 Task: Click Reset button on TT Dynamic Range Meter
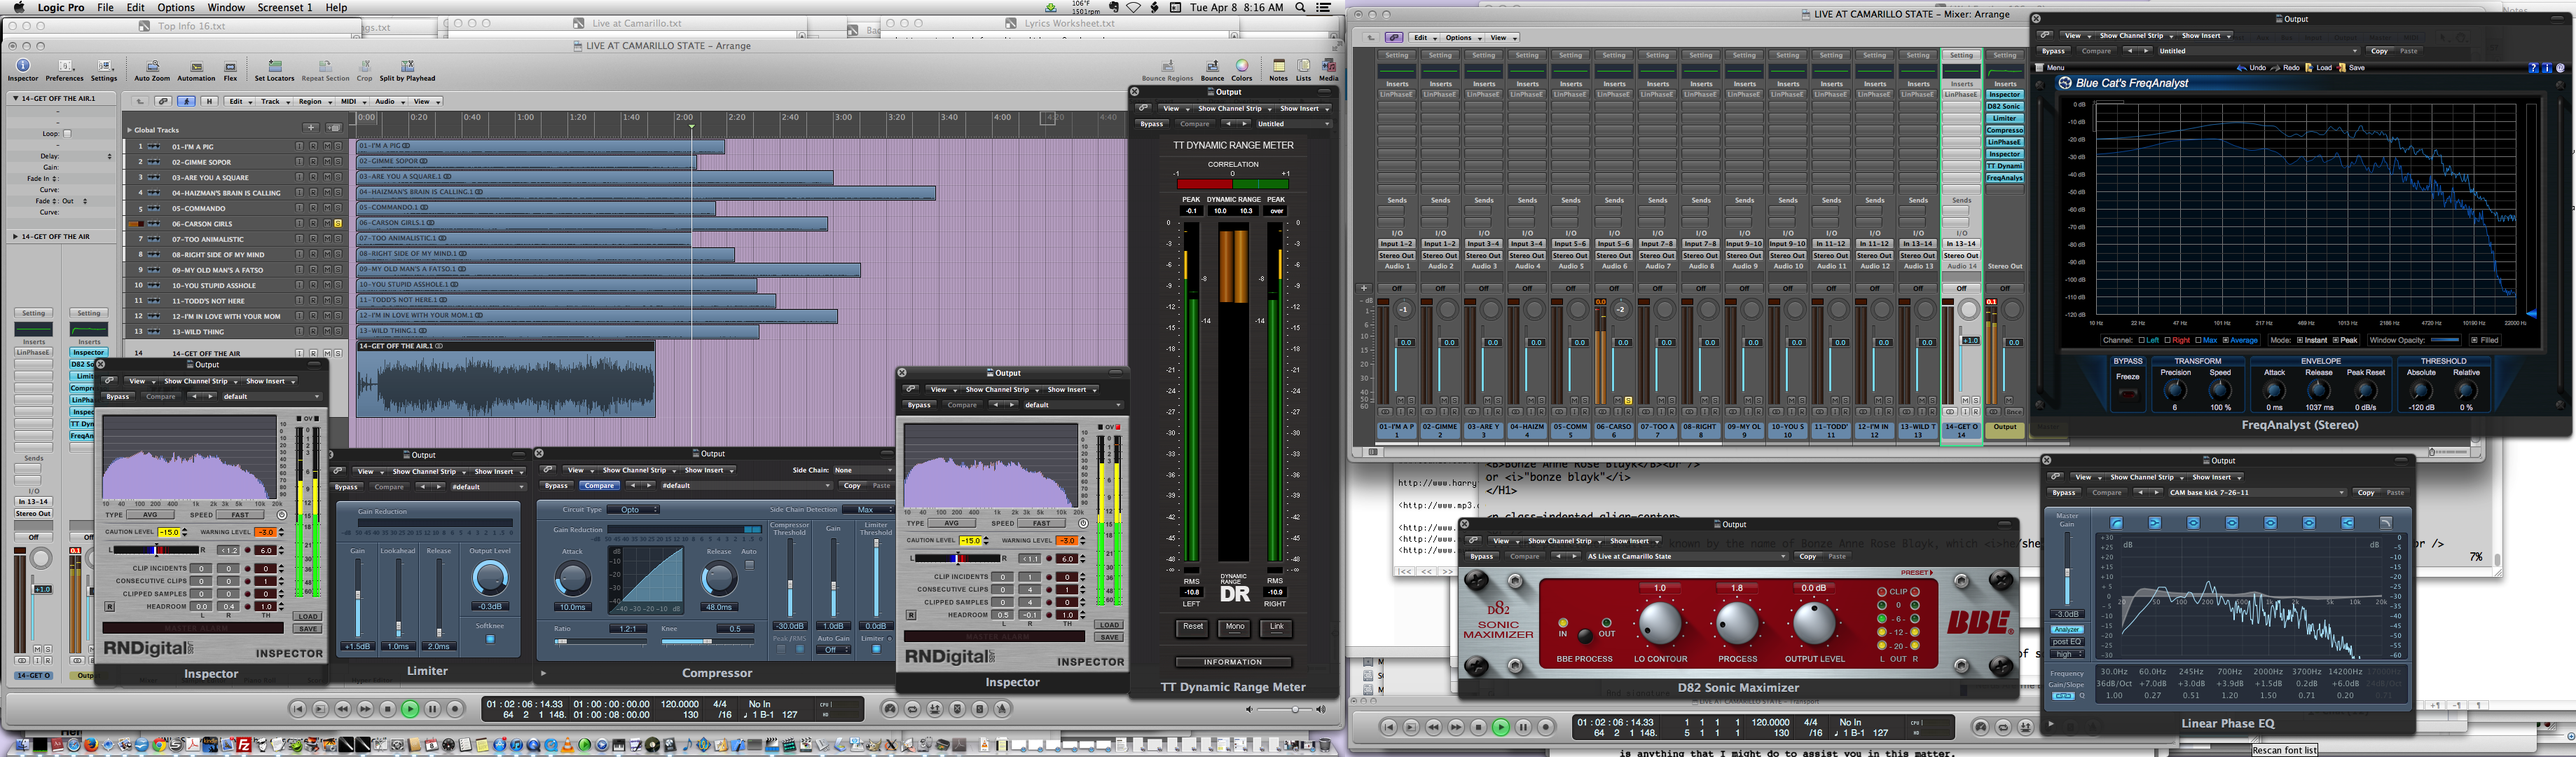click(x=1193, y=627)
